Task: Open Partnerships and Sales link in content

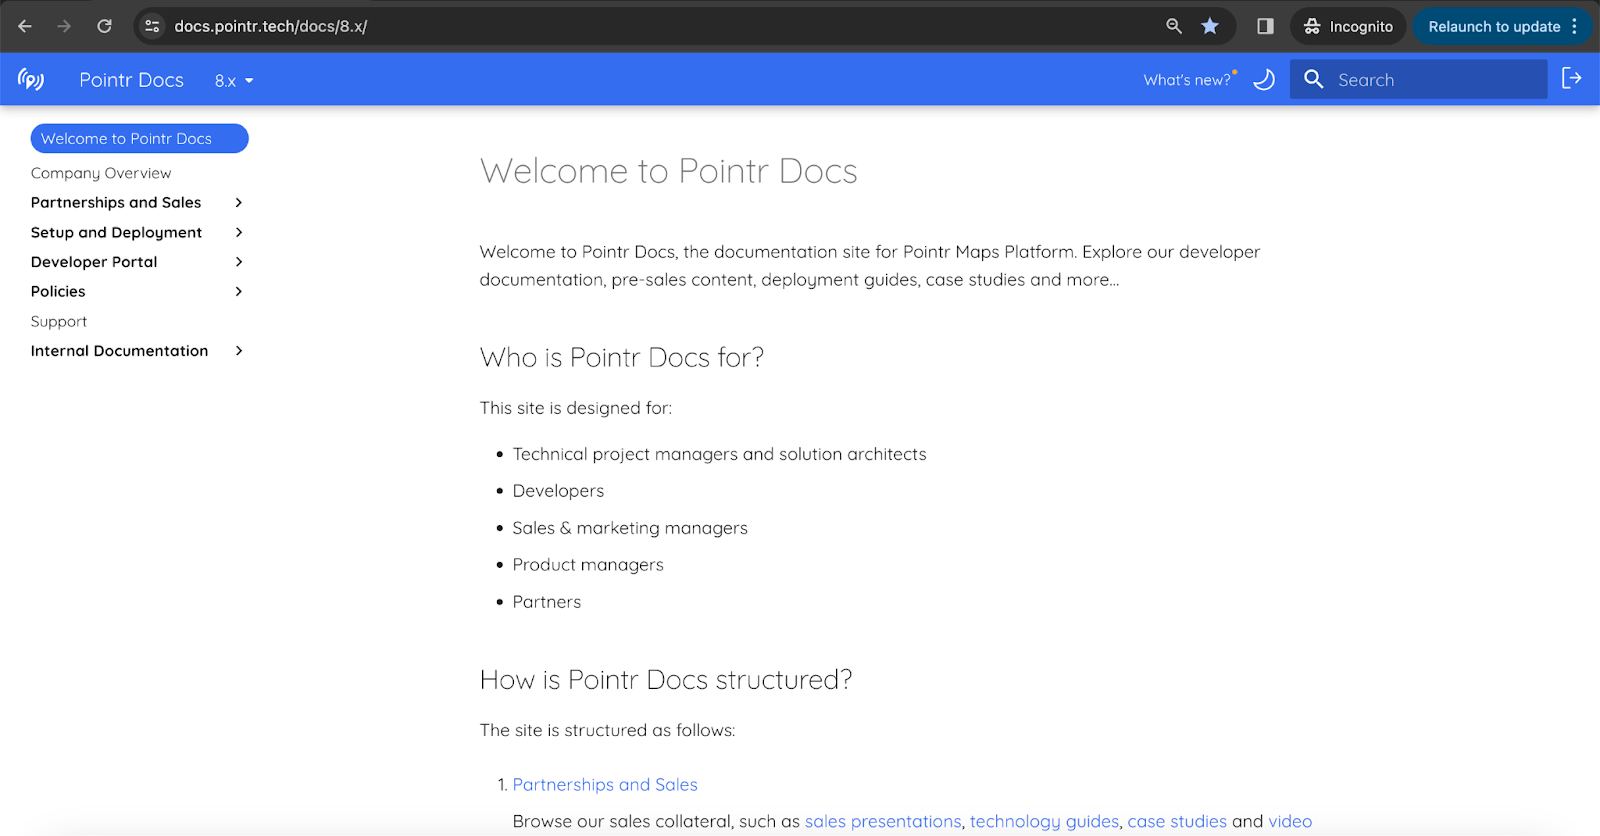Action: (x=605, y=785)
